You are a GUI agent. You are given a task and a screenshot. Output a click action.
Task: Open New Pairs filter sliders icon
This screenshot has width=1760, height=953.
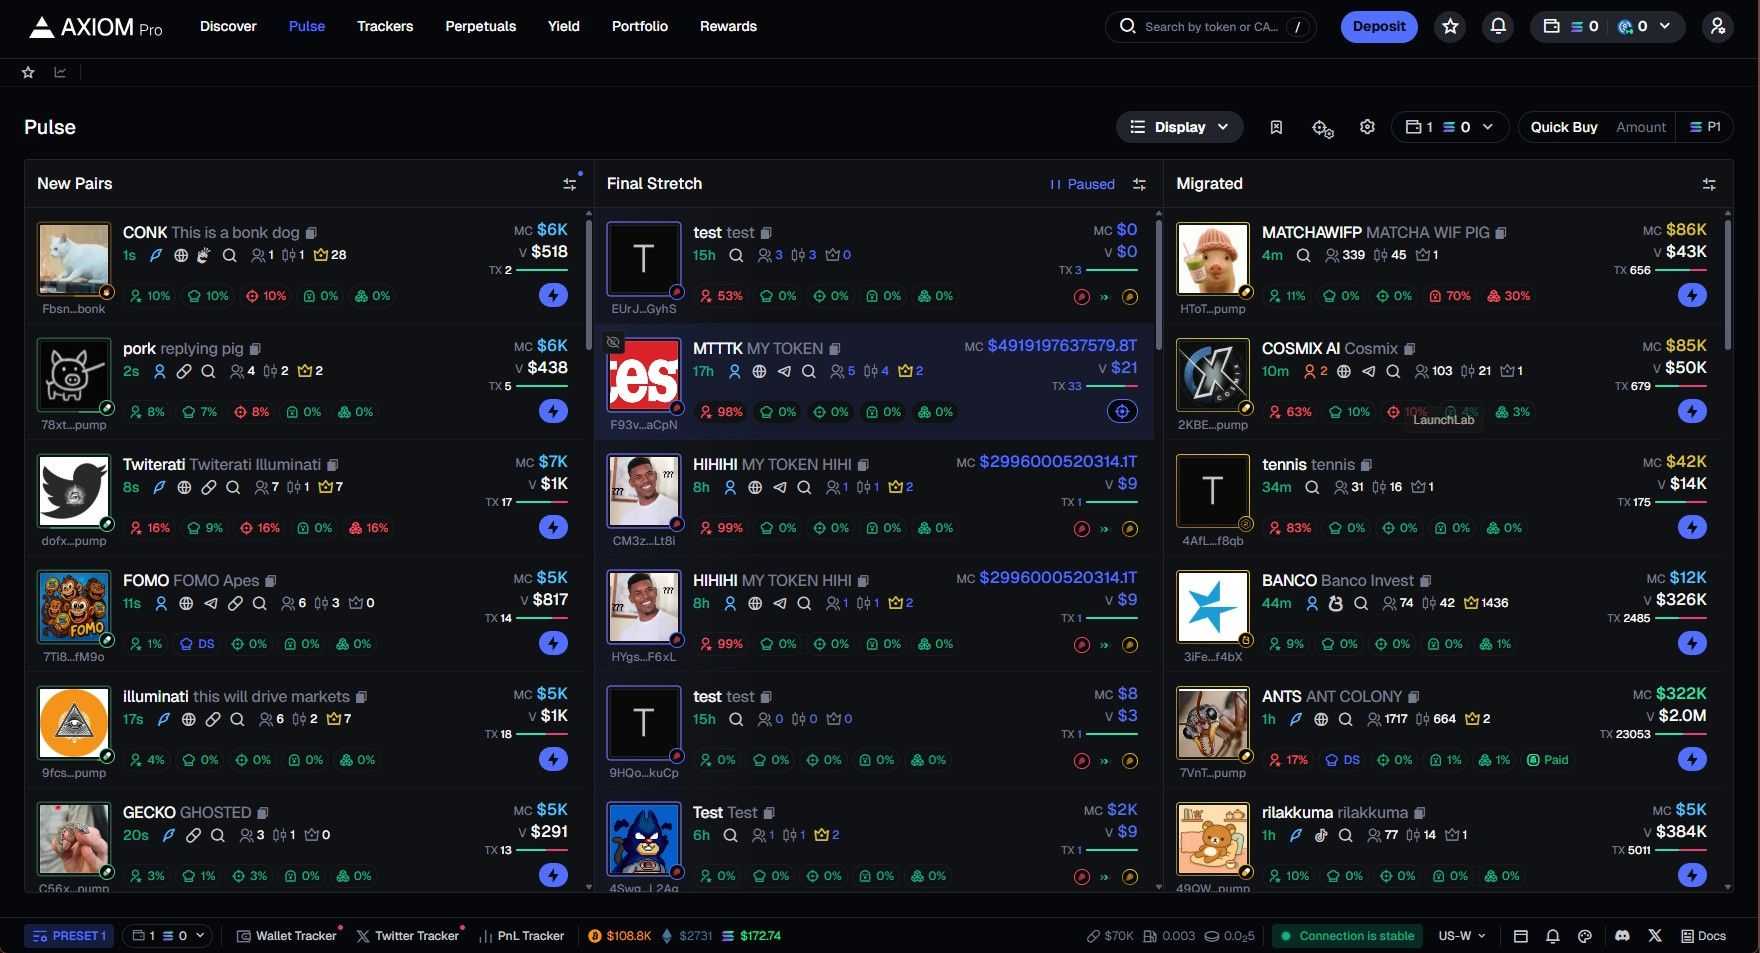pyautogui.click(x=570, y=184)
